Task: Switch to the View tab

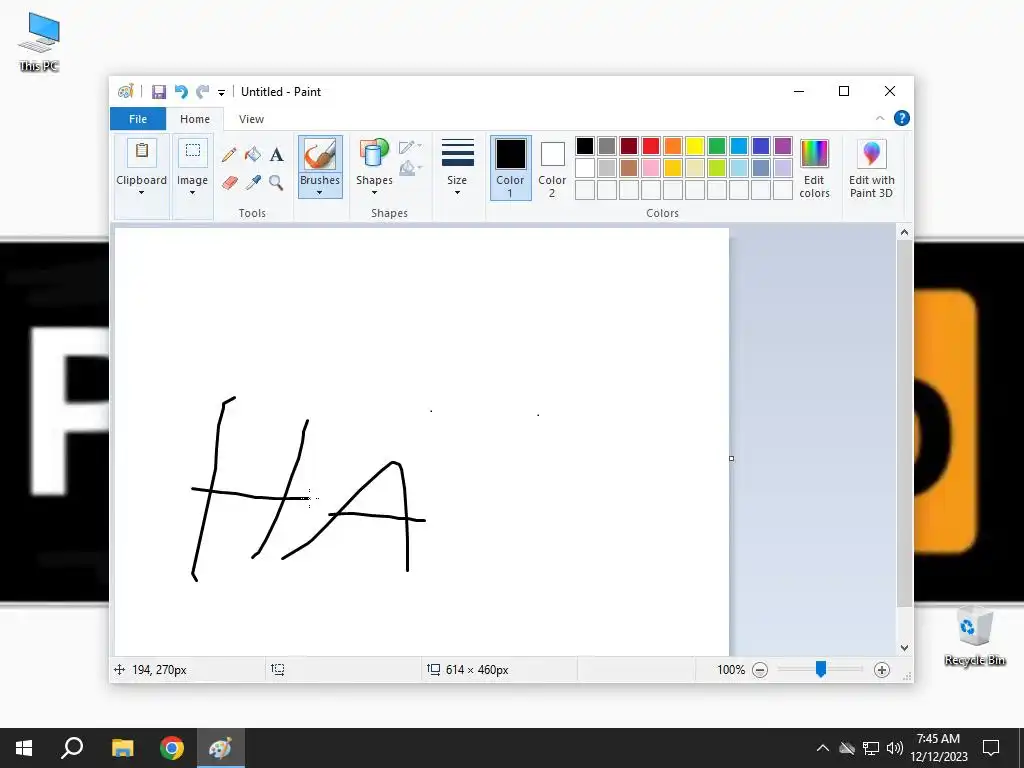Action: pyautogui.click(x=251, y=119)
